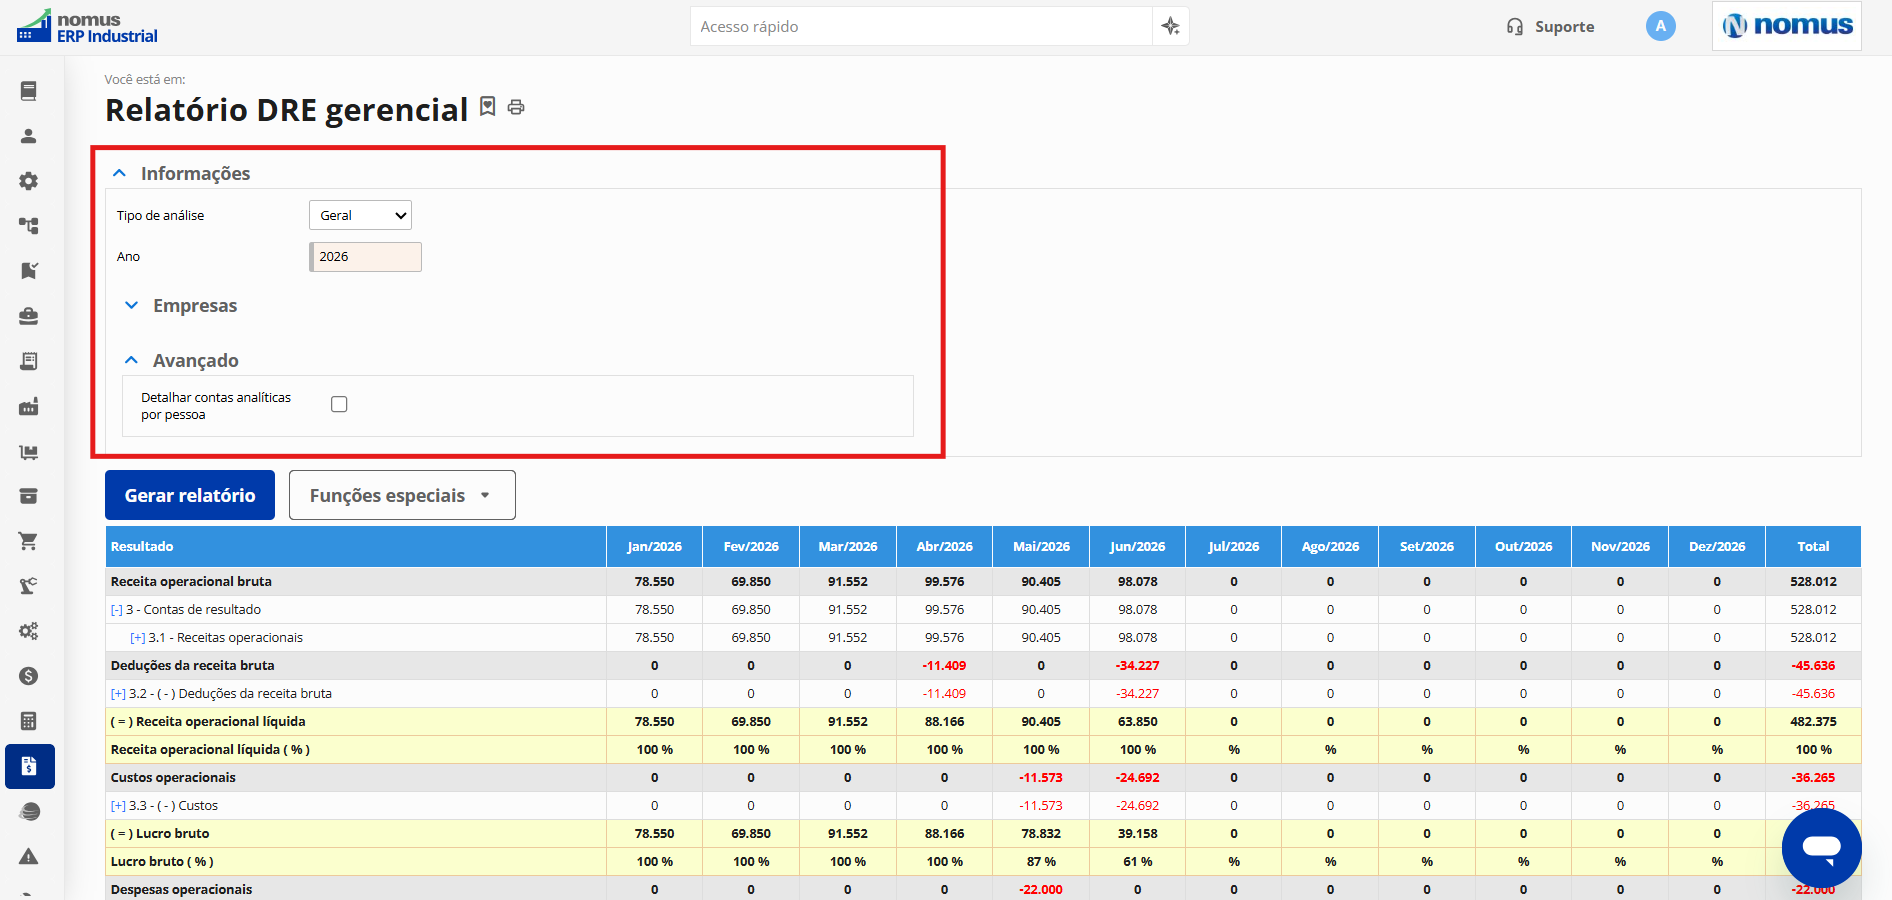Click the 528.012 total for Receita operacional bruta
The height and width of the screenshot is (900, 1892).
1813,582
